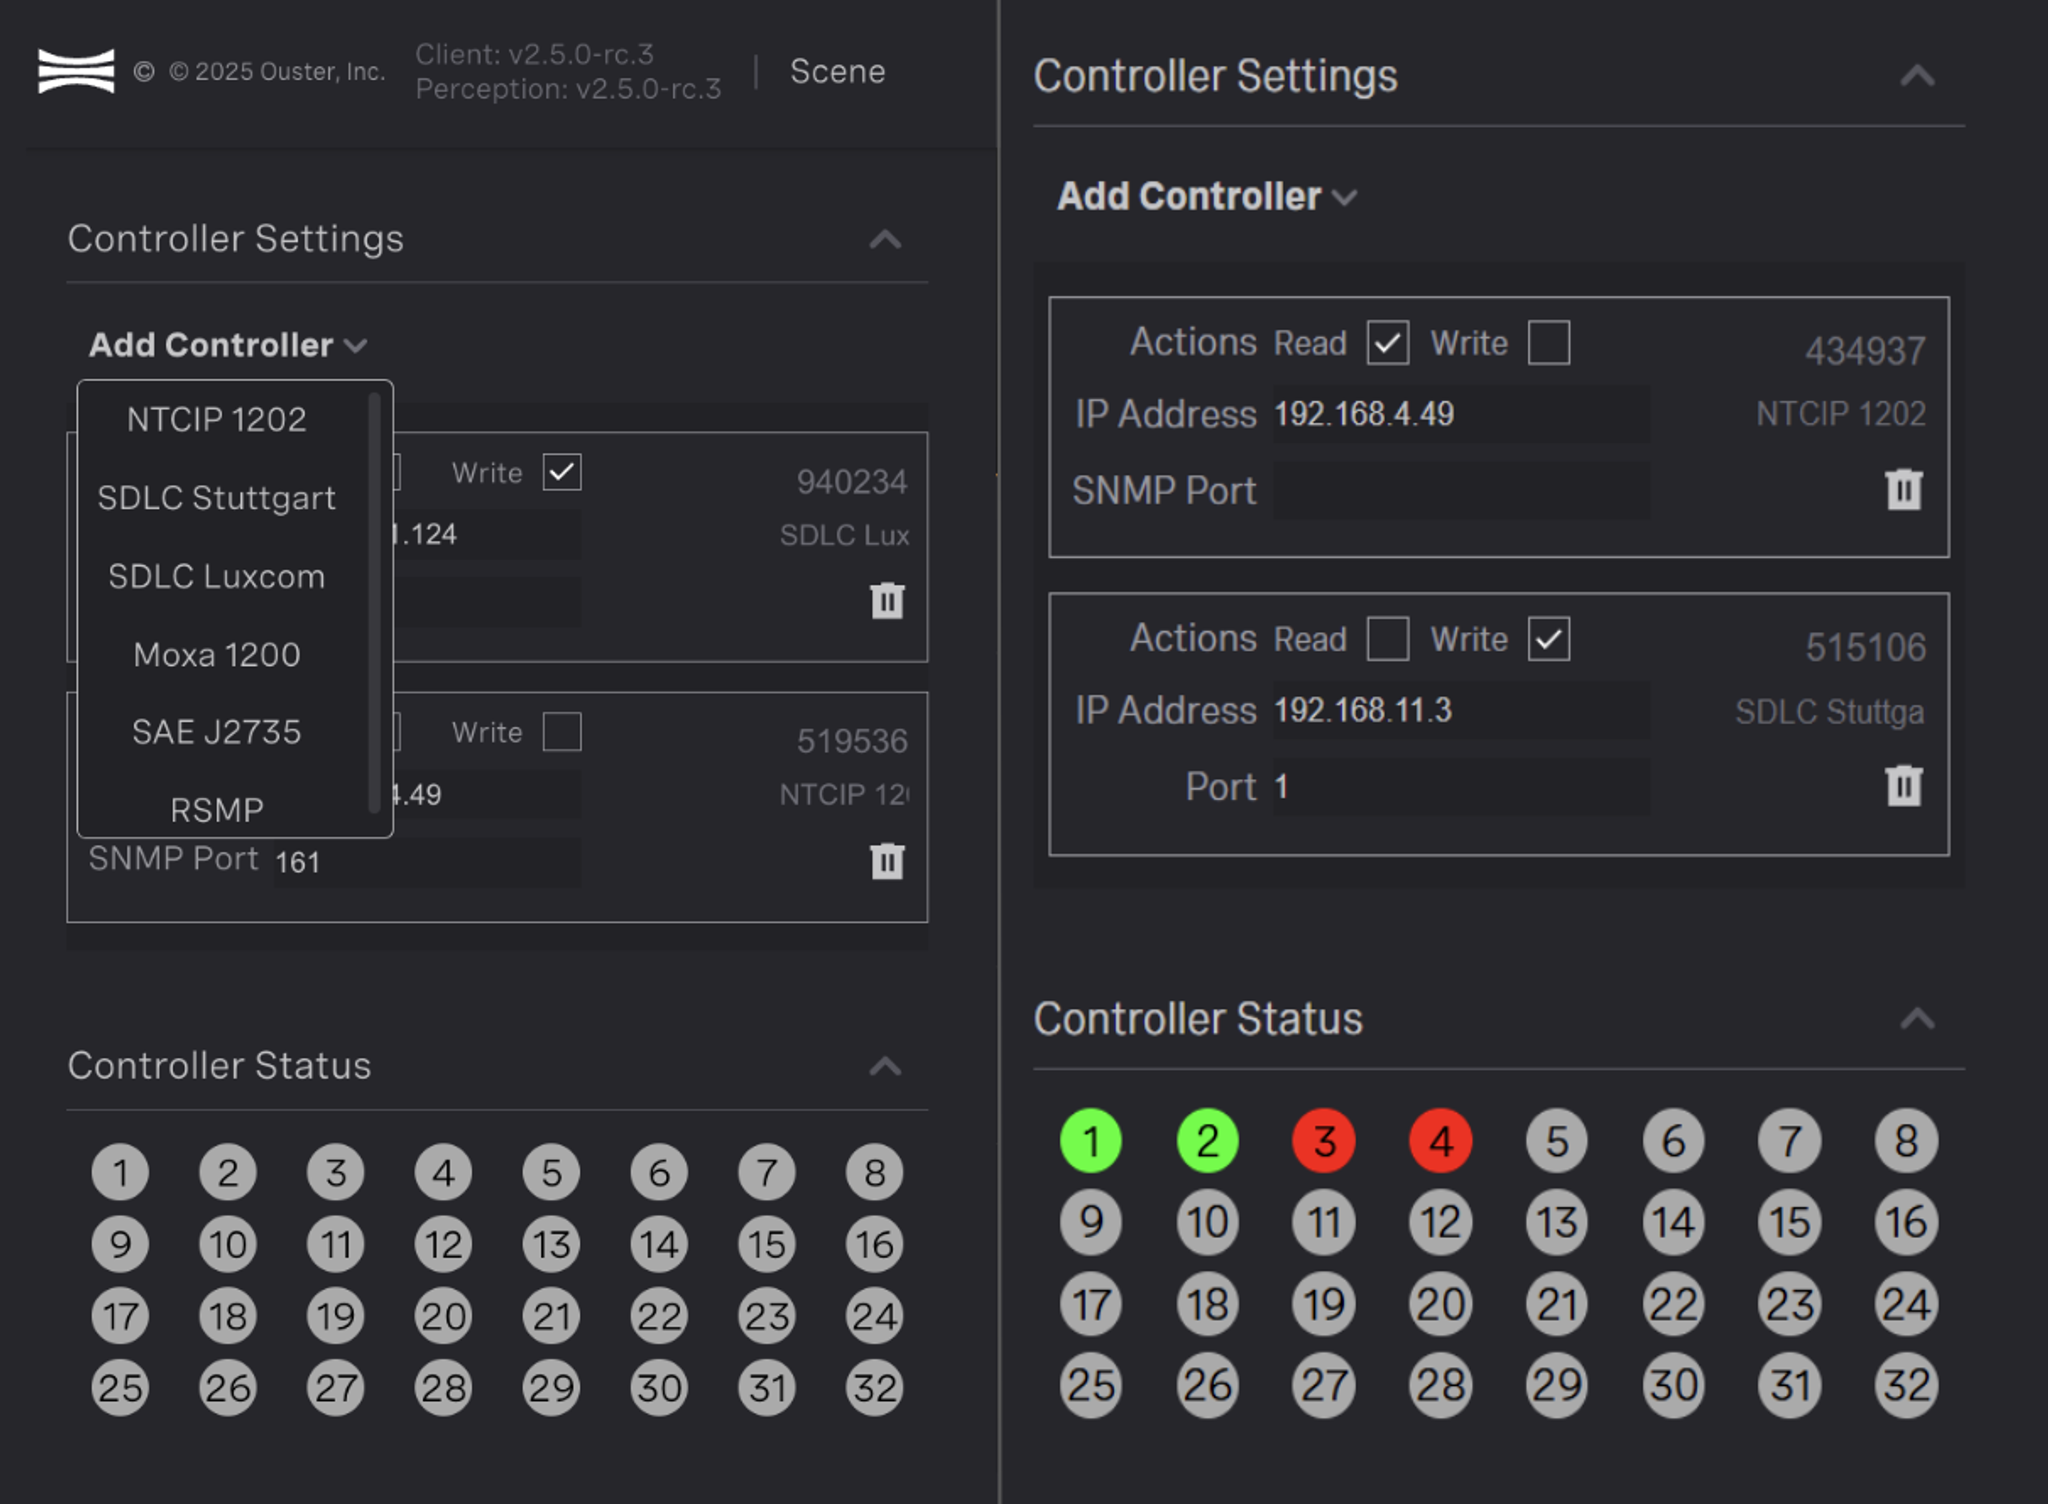
Task: Collapse right Controller Settings section
Action: [x=1917, y=76]
